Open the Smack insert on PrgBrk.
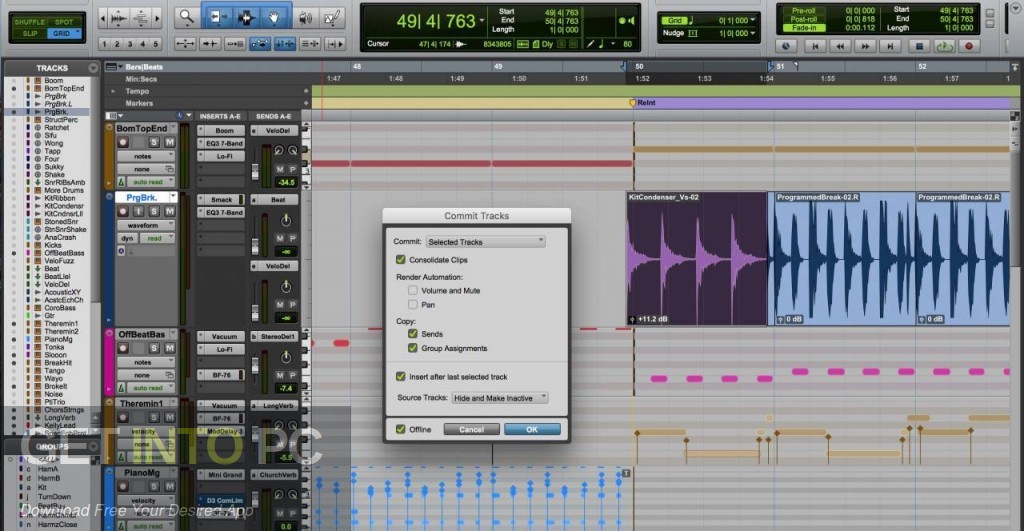Viewport: 1024px width, 531px height. coord(221,200)
